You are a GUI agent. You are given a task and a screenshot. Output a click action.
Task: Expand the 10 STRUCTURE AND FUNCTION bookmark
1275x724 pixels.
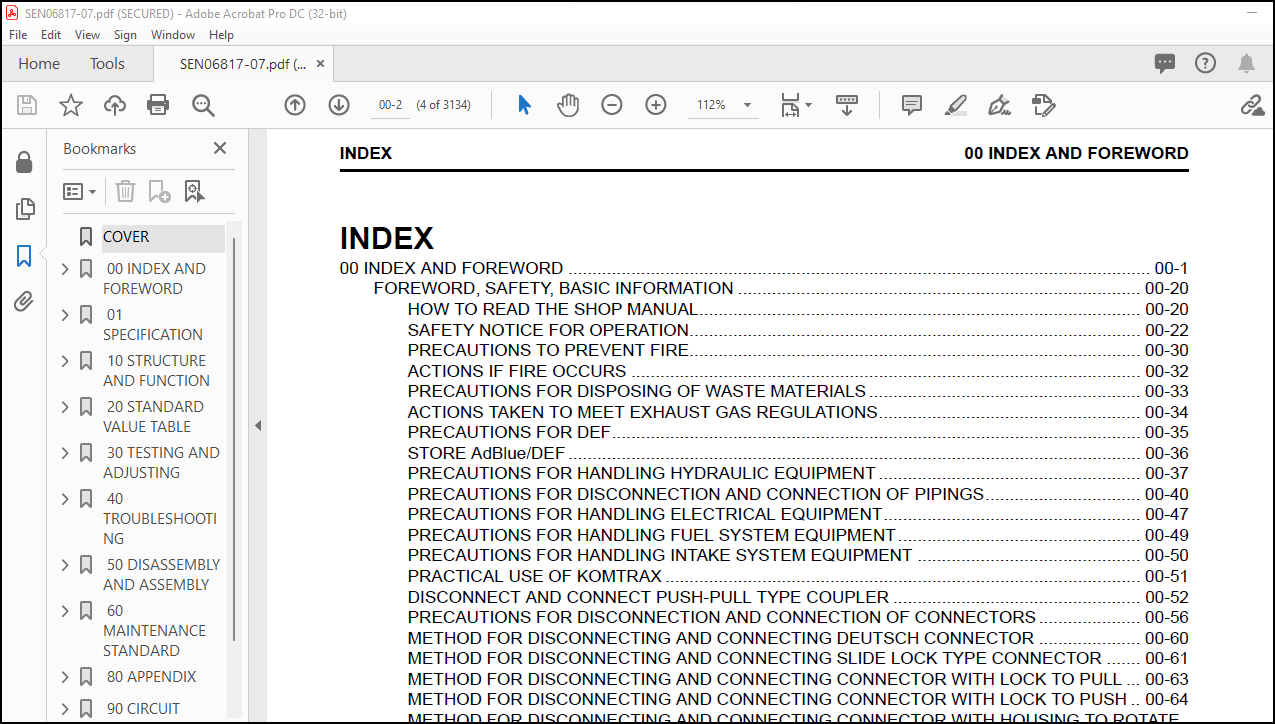[x=65, y=361]
